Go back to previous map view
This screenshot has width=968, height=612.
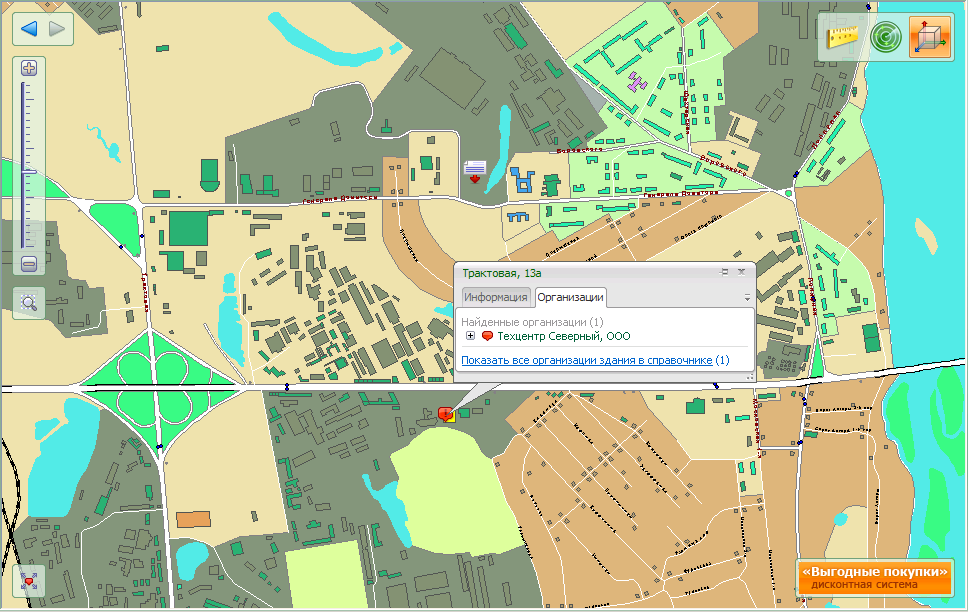click(x=28, y=28)
